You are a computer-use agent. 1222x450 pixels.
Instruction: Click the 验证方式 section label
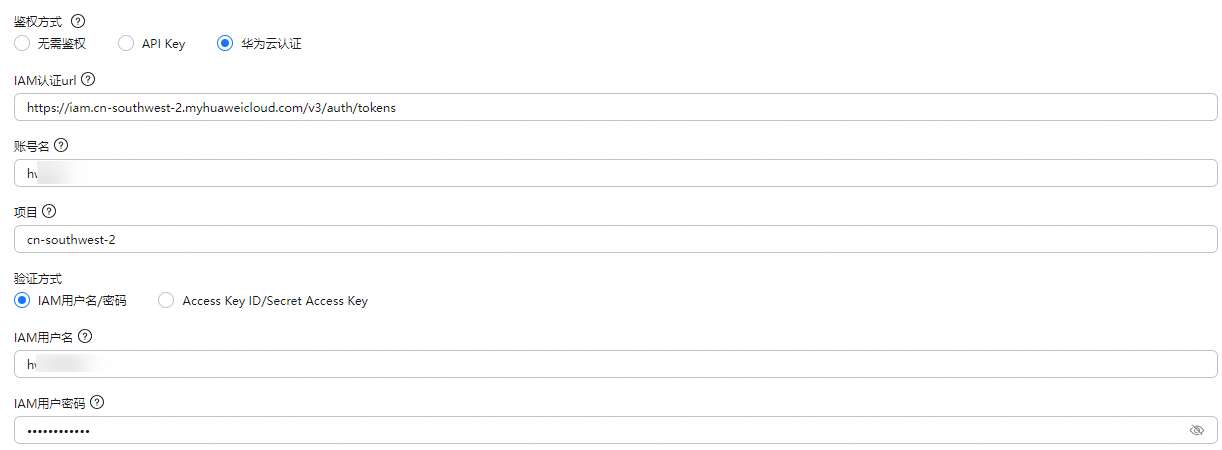(38, 279)
